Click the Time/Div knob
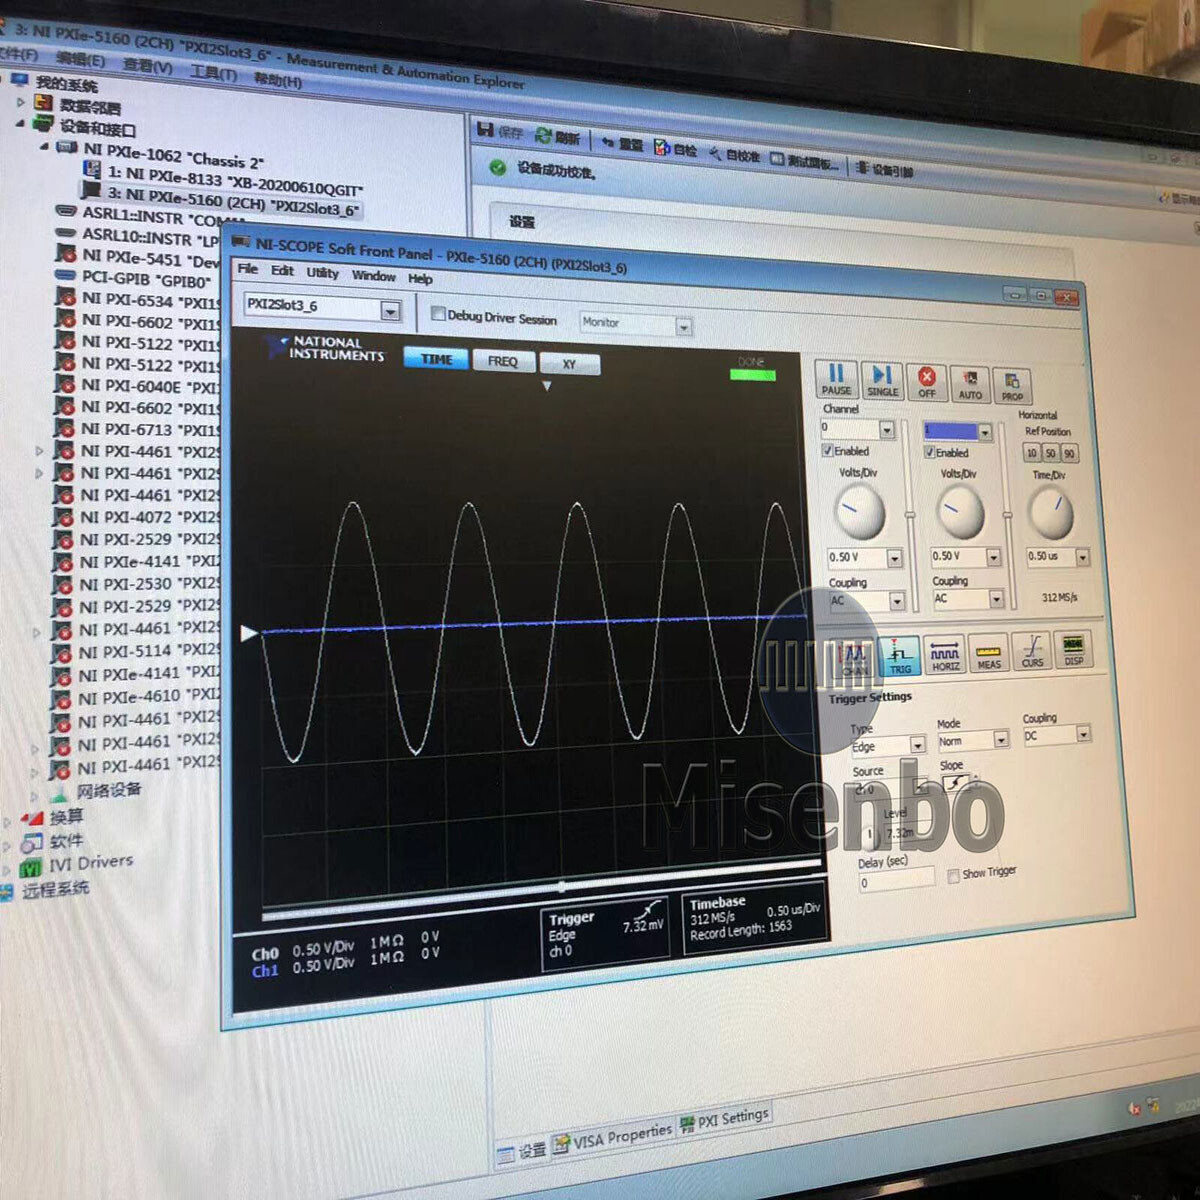Image resolution: width=1200 pixels, height=1200 pixels. coord(1051,513)
